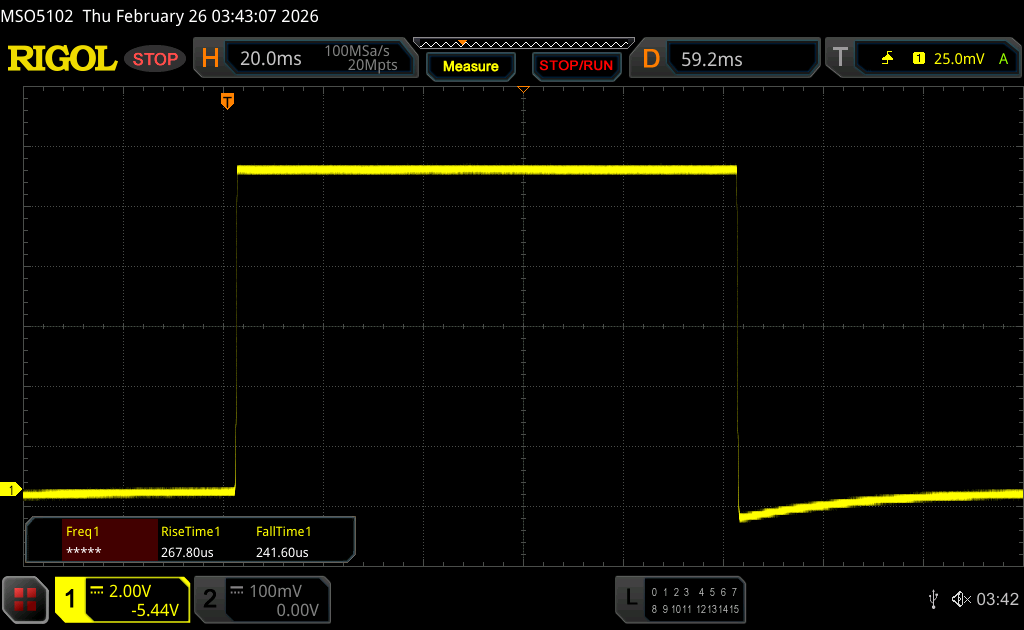Select the orange D delay icon

[x=651, y=59]
